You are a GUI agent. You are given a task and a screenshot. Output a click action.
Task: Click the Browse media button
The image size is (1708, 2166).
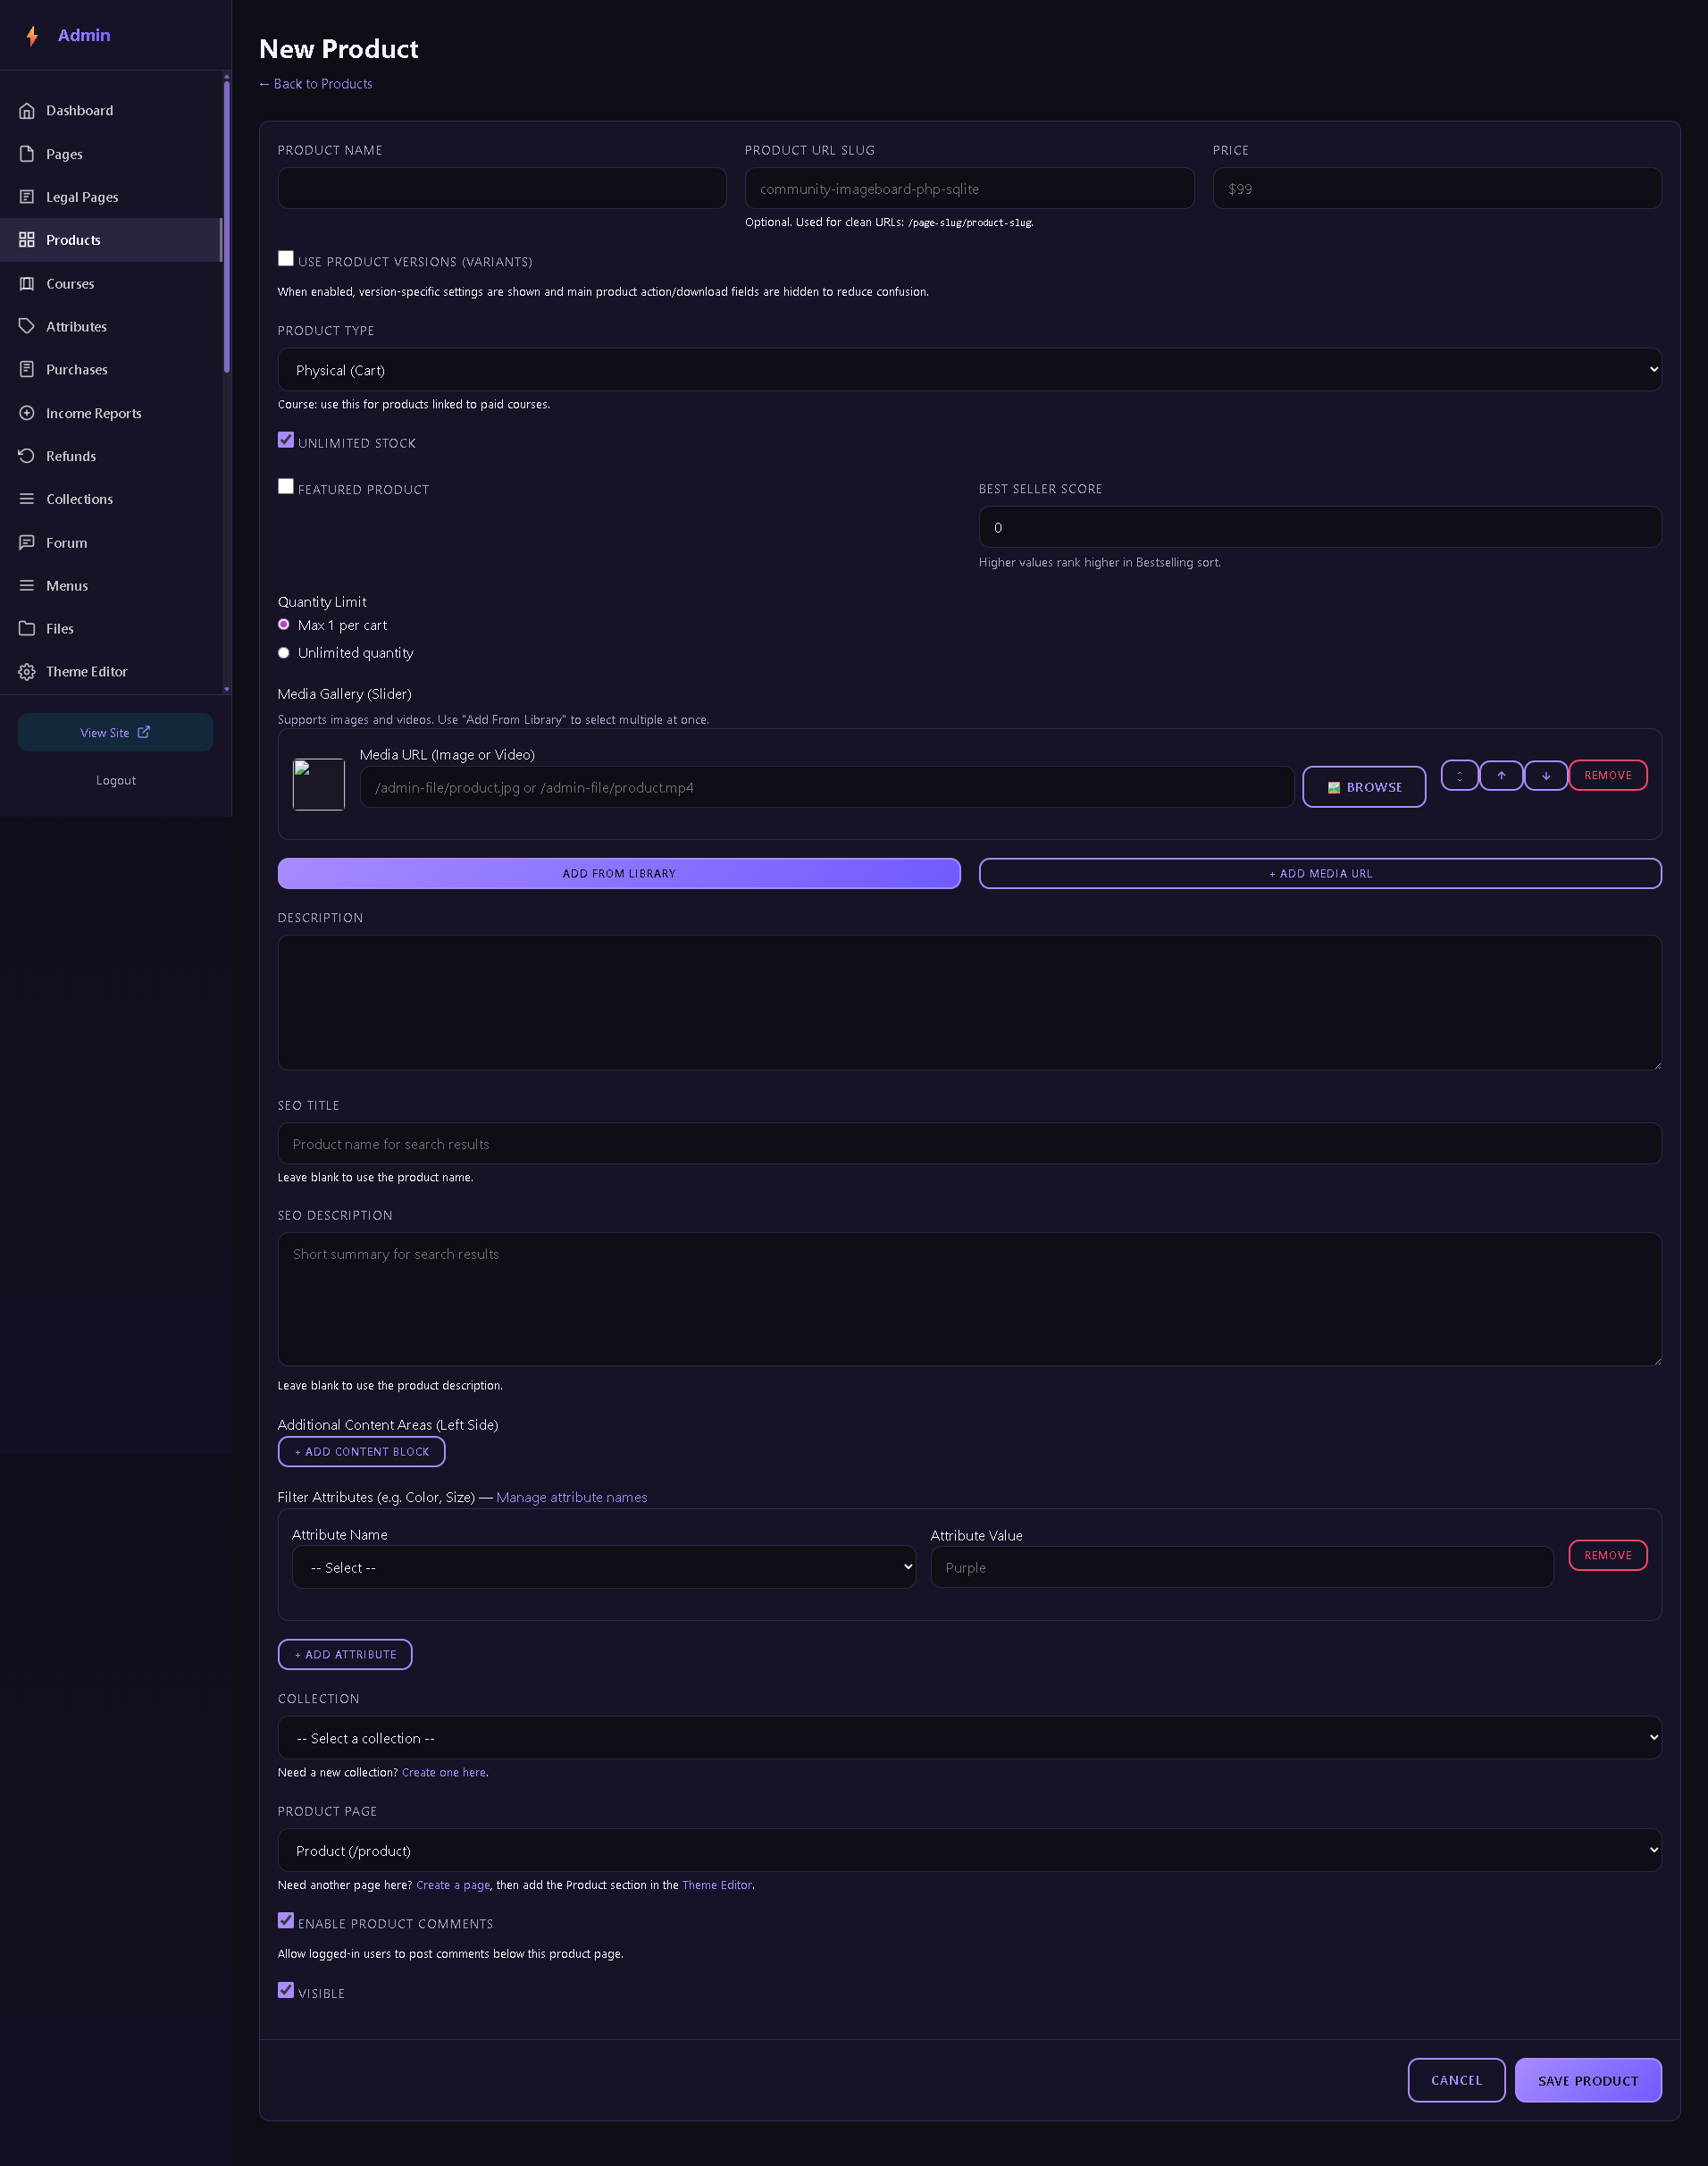(1364, 787)
